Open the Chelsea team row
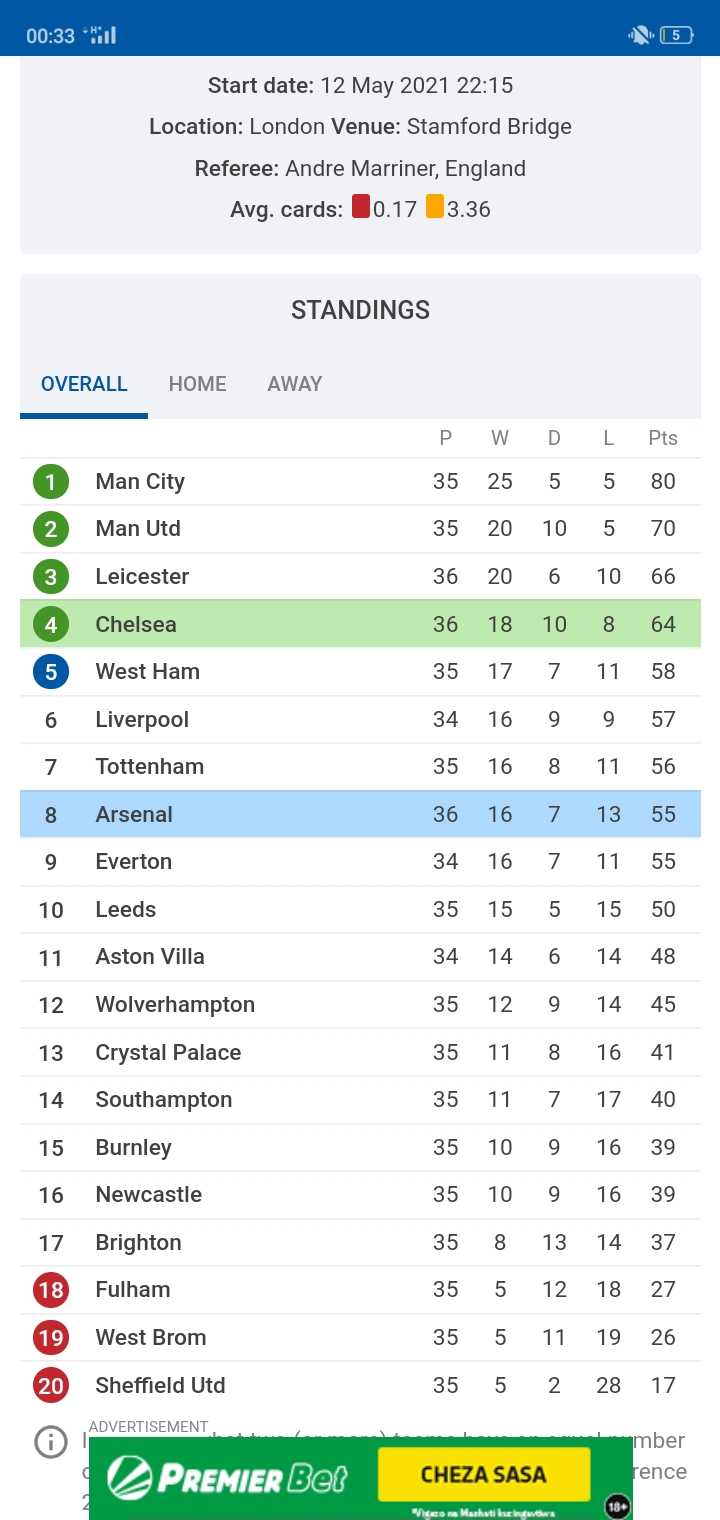Viewport: 720px width, 1520px height. coord(360,624)
